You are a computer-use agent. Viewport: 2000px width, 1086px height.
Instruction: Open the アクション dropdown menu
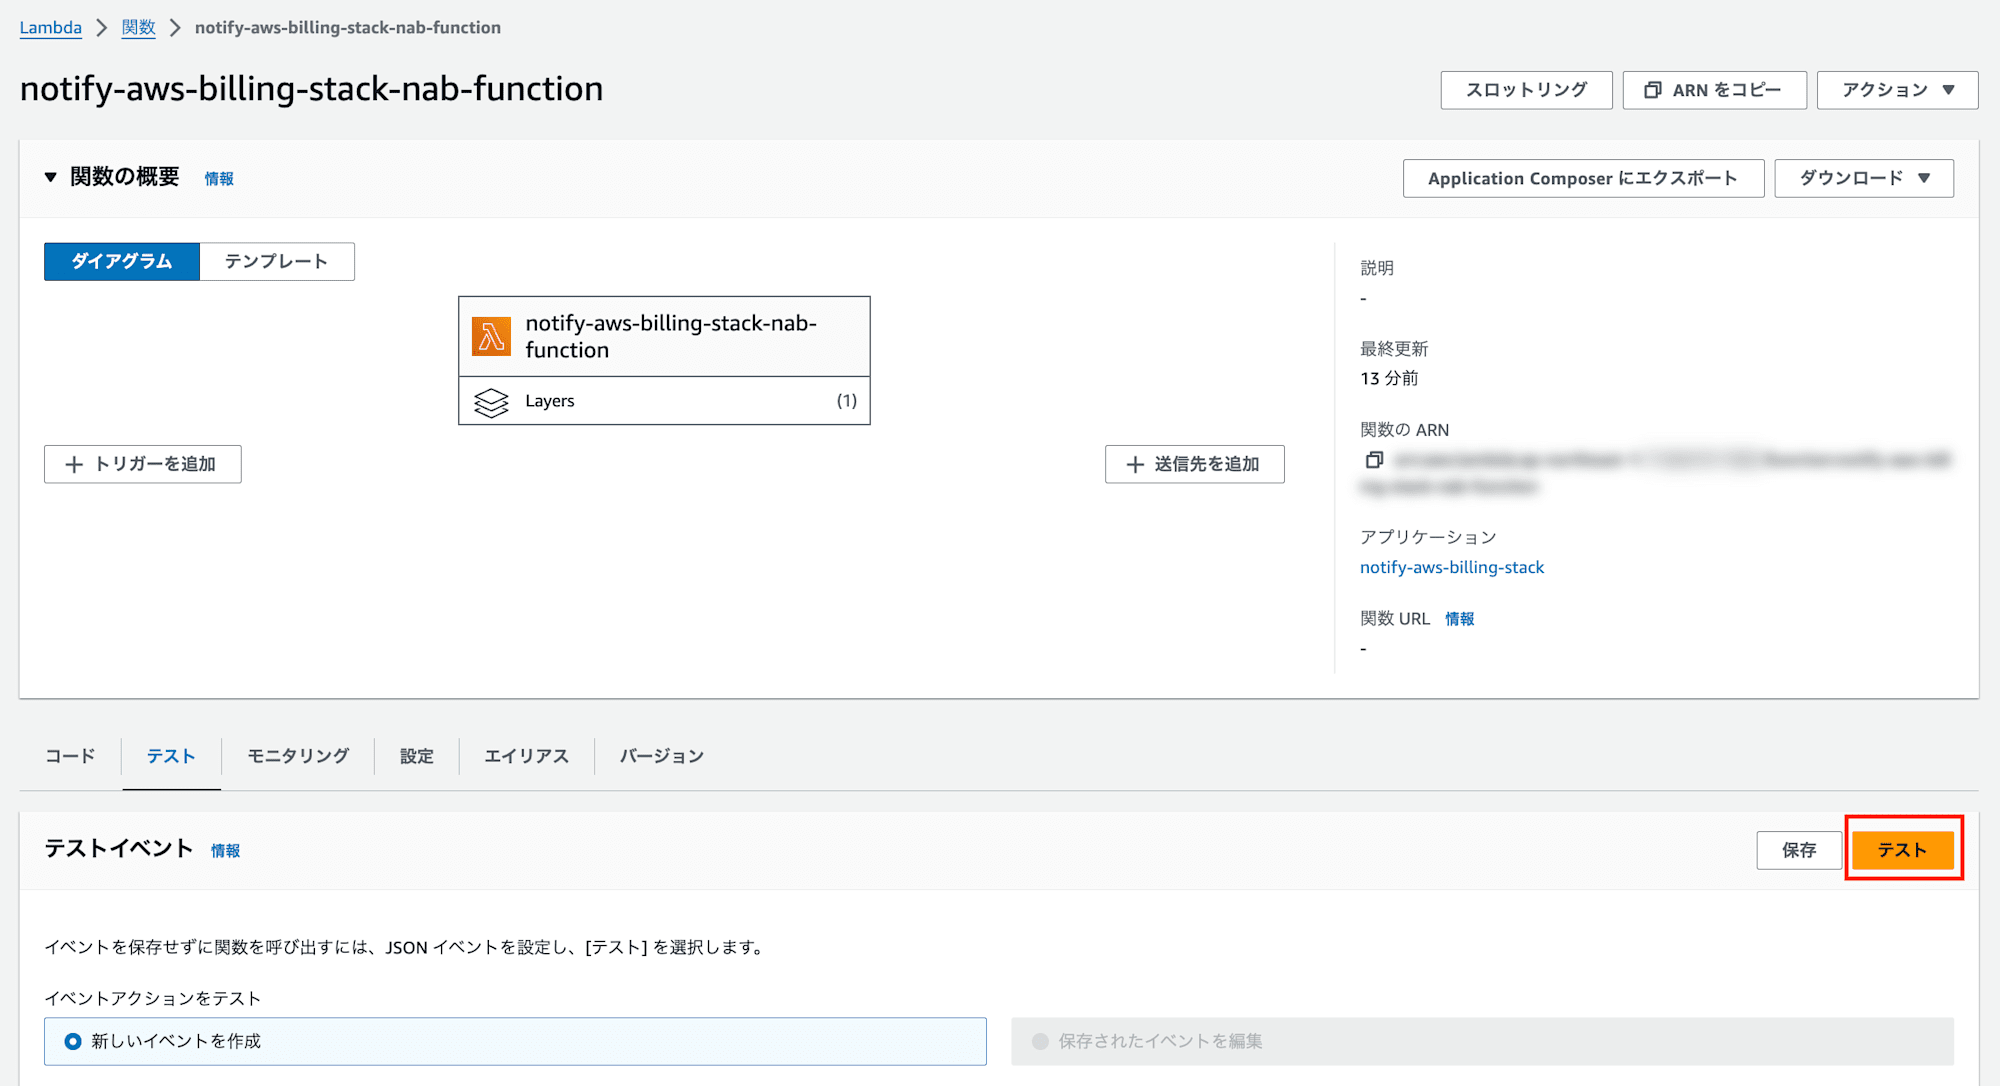coord(1897,90)
